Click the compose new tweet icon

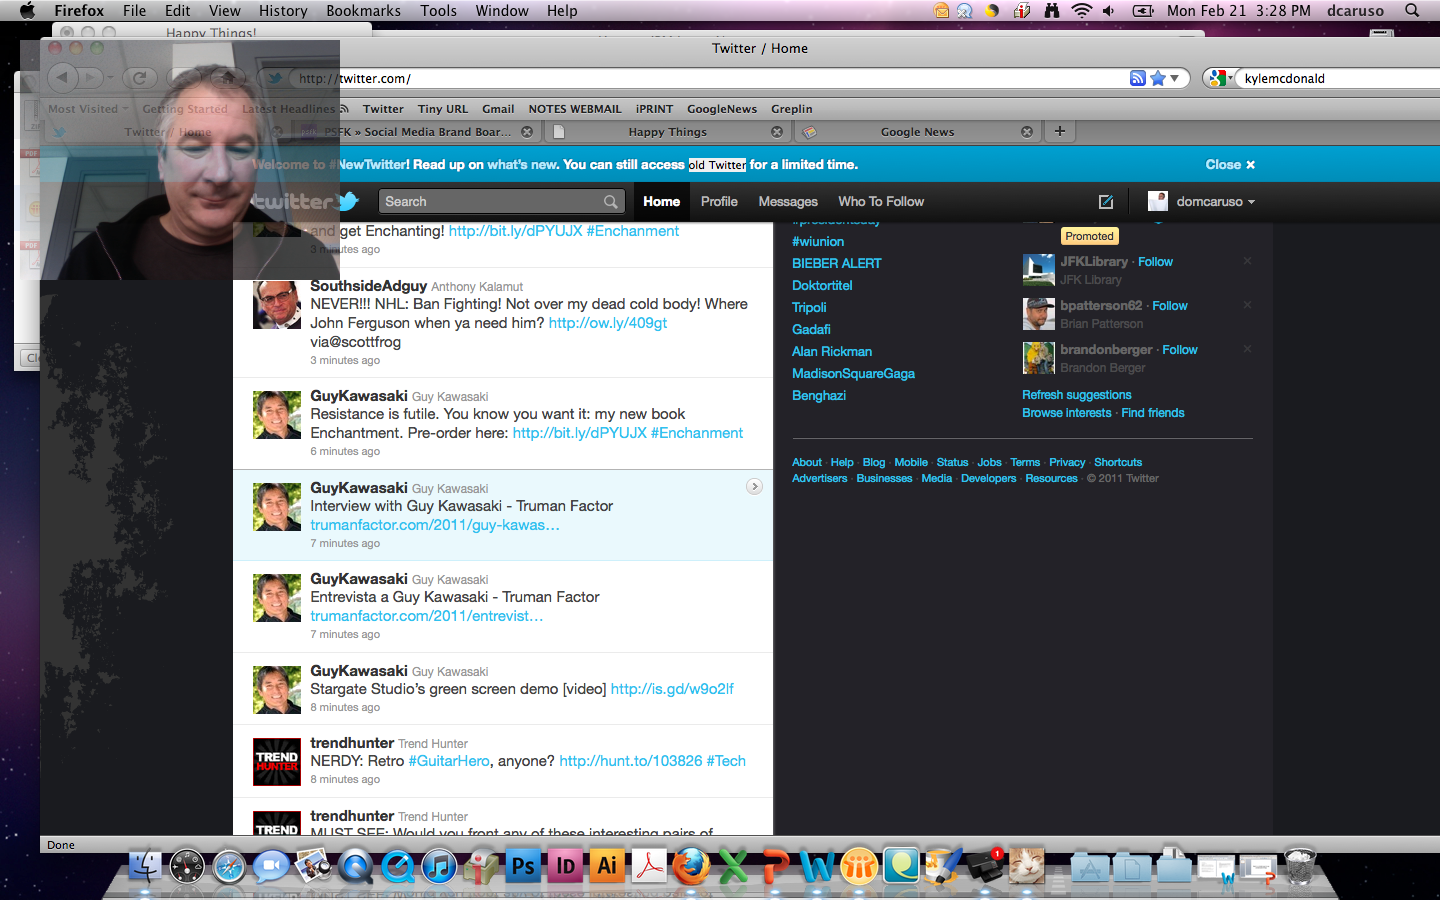1106,201
